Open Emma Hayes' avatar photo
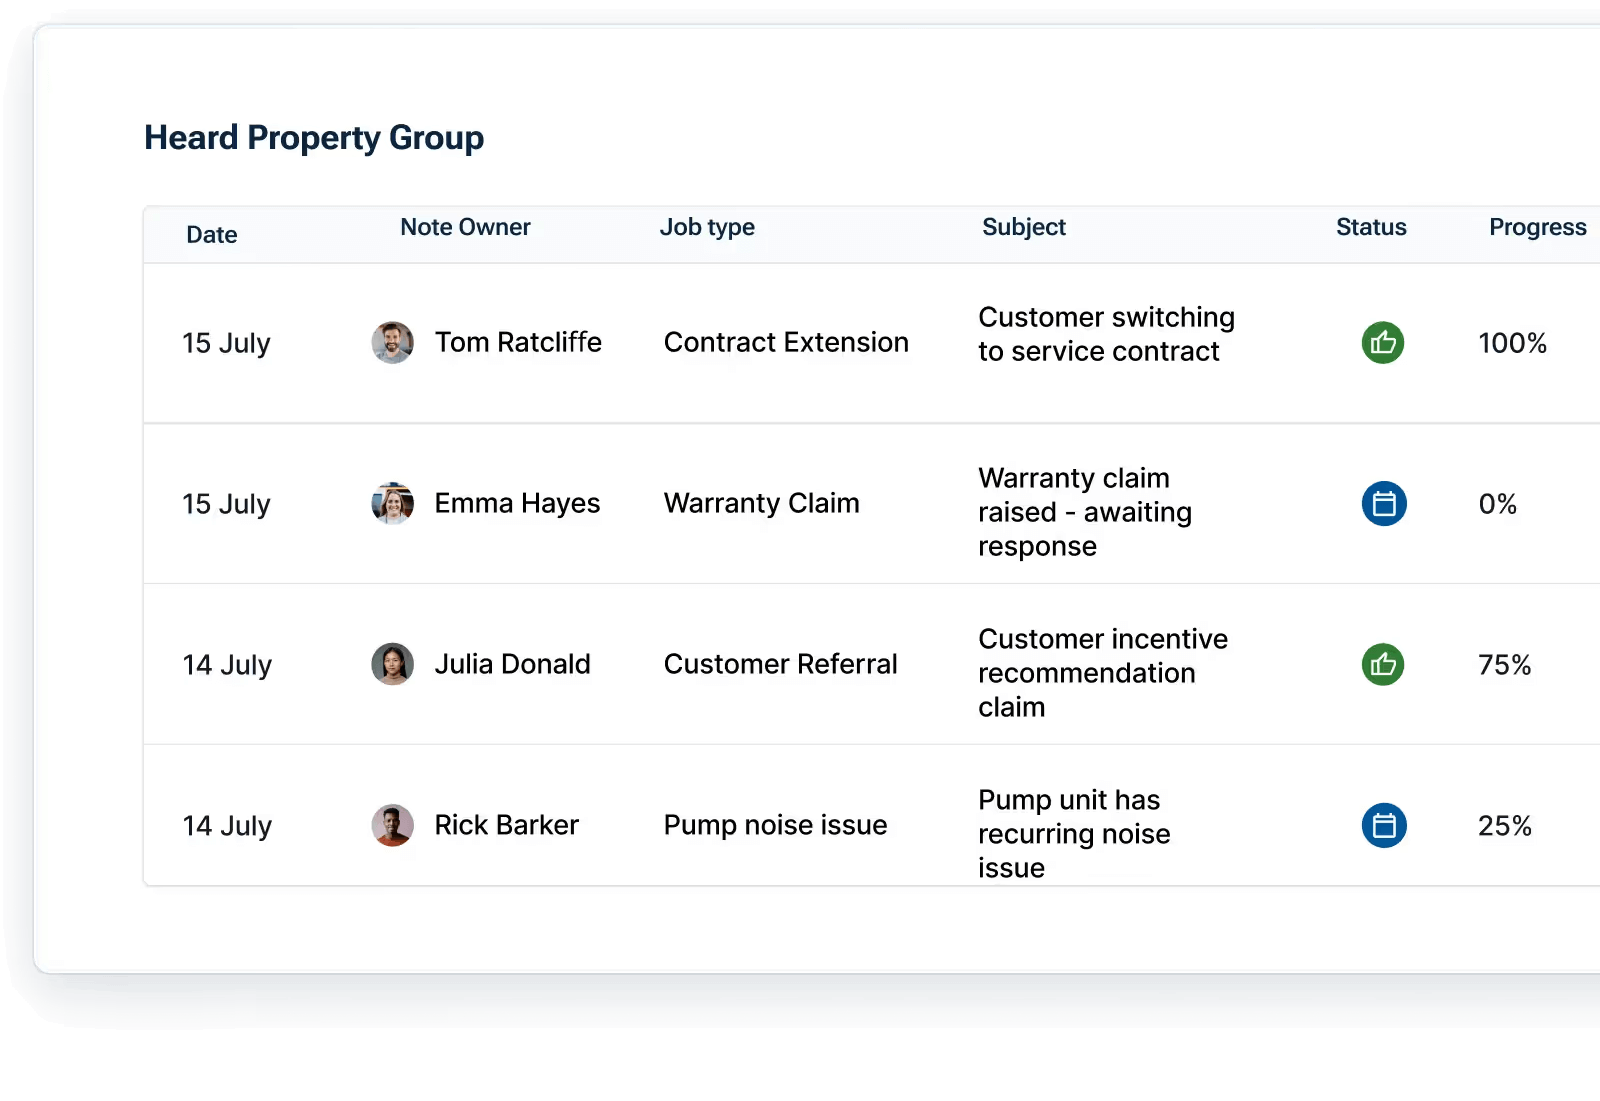This screenshot has height=1101, width=1600. point(393,503)
